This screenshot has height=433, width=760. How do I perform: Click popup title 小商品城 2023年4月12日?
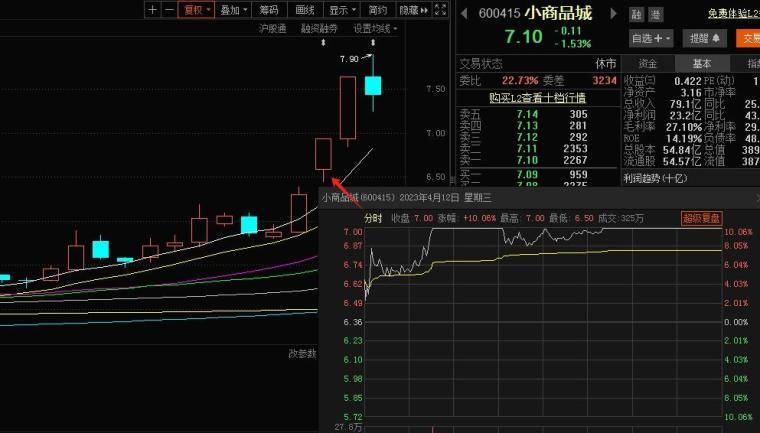tap(407, 198)
